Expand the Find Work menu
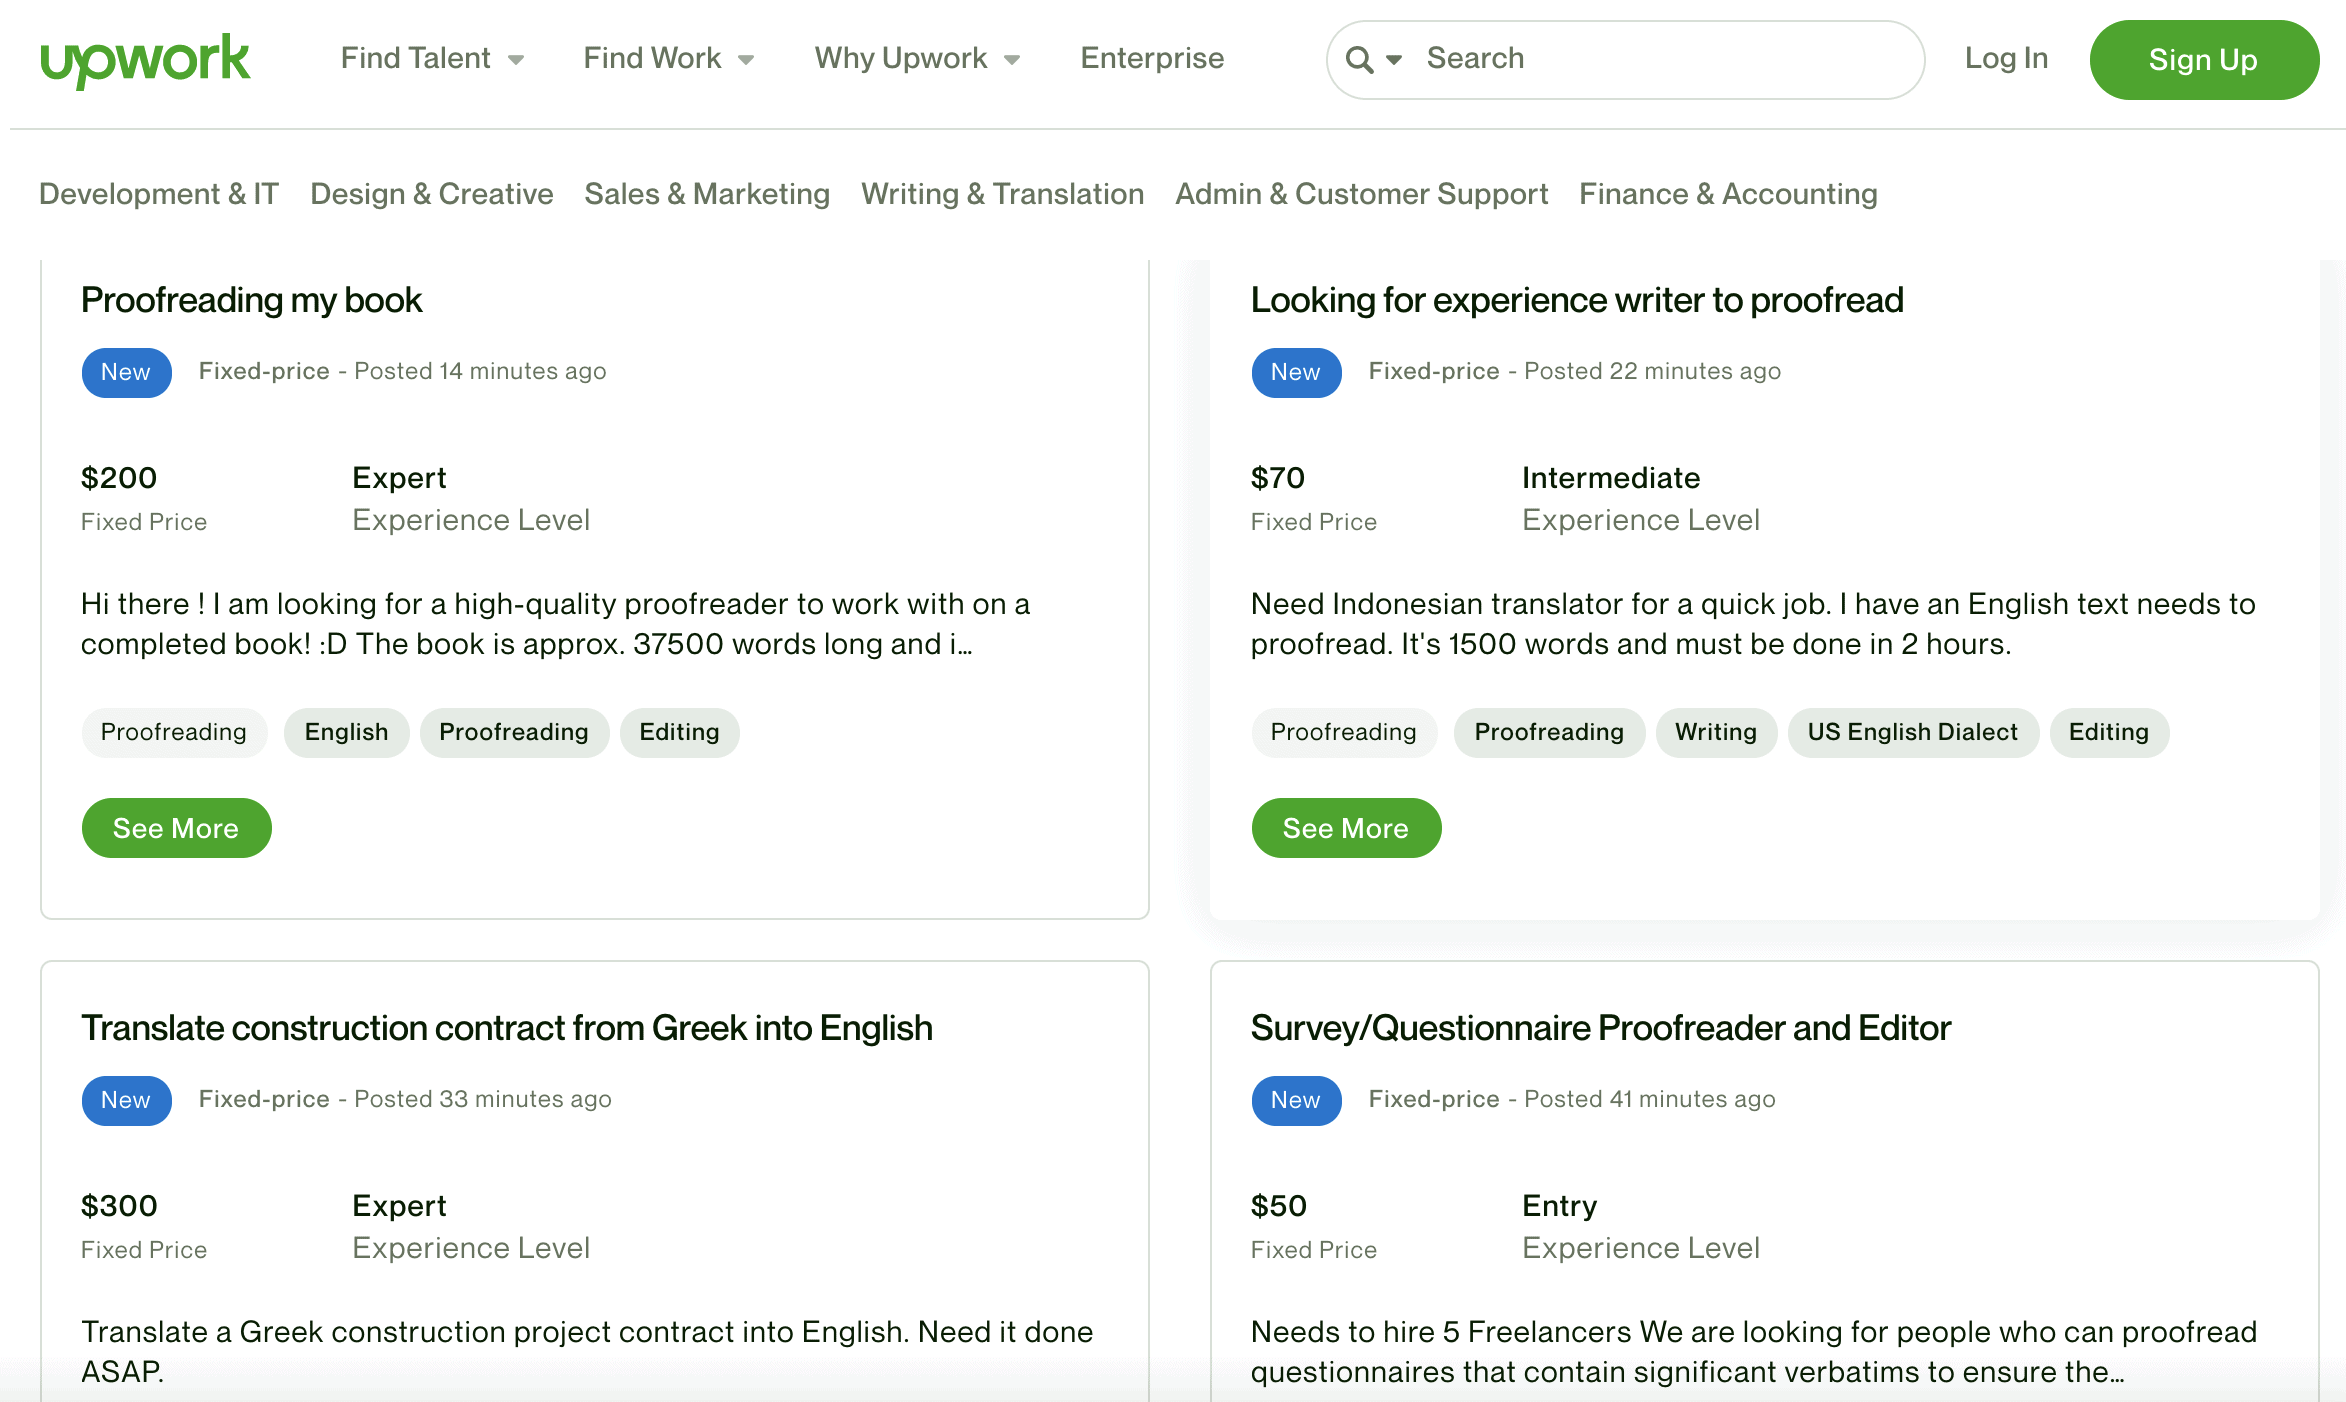 668,58
